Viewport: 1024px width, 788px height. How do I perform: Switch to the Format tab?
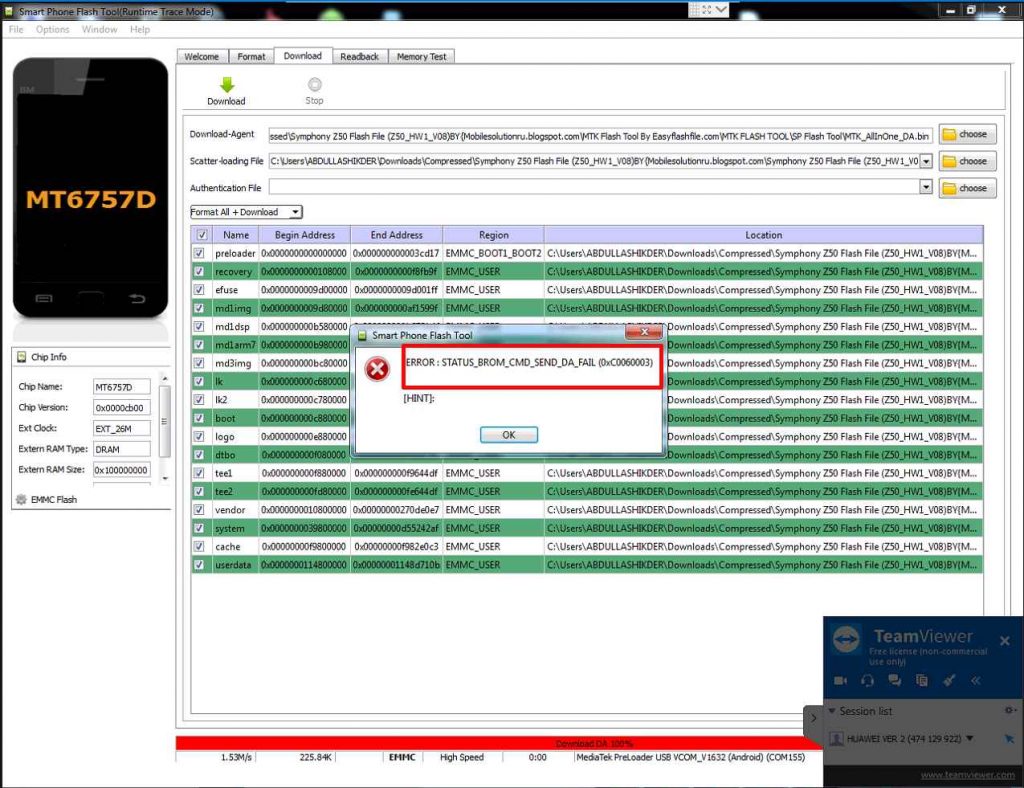click(x=251, y=57)
